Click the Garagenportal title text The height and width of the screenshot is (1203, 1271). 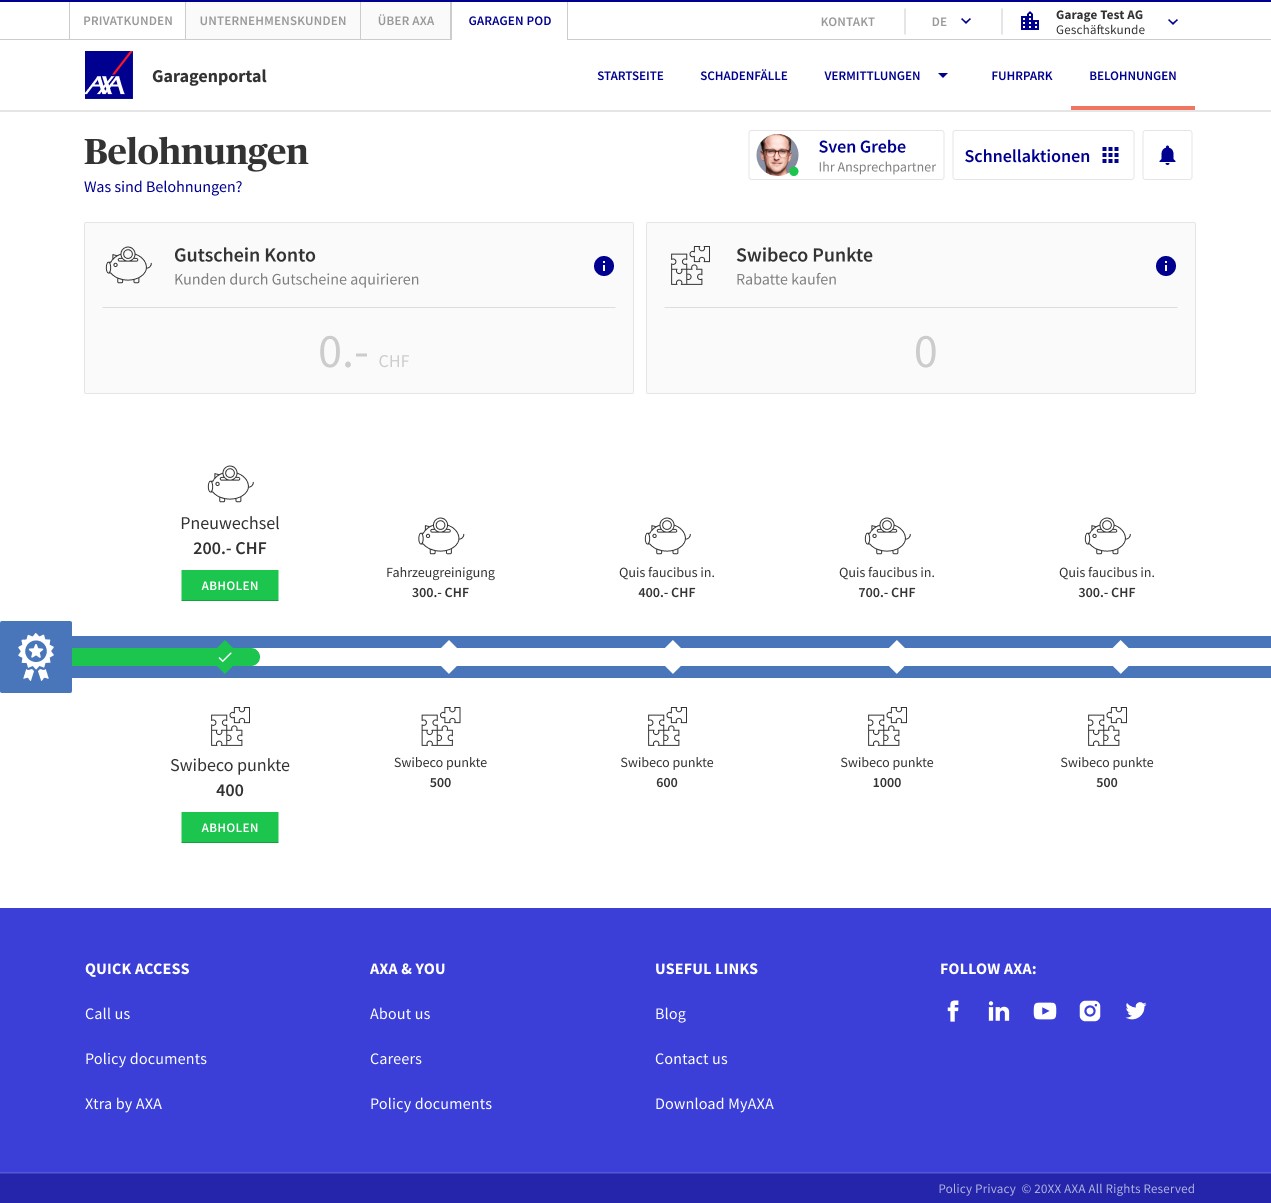click(x=209, y=76)
